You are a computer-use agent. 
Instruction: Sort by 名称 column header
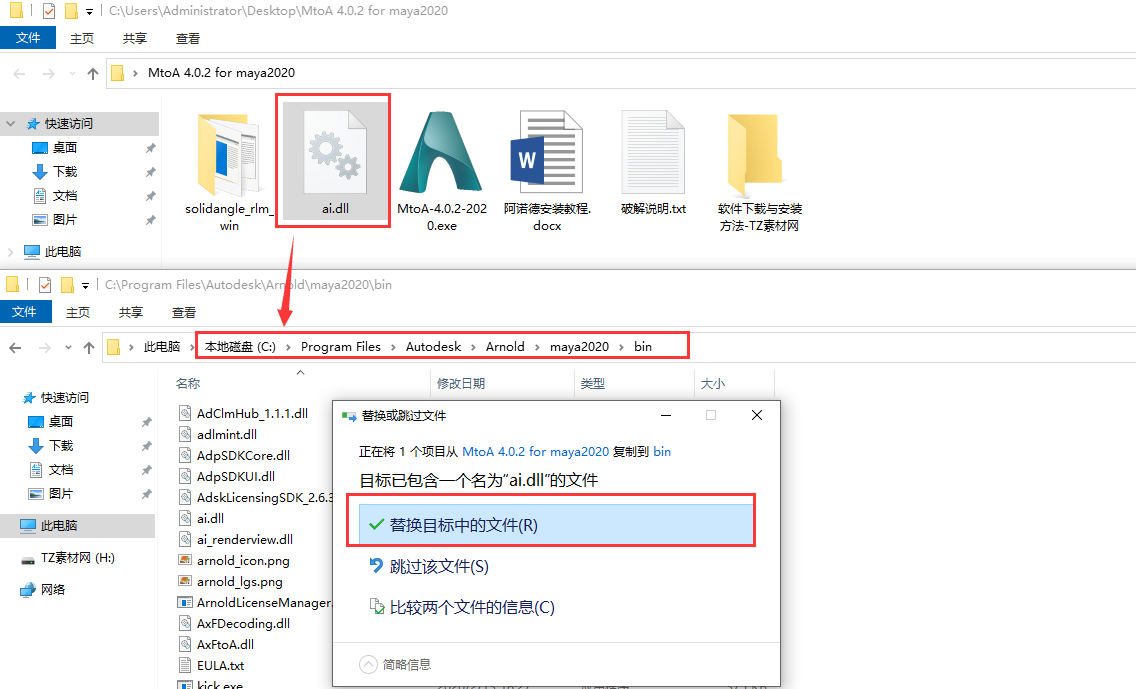click(x=188, y=383)
